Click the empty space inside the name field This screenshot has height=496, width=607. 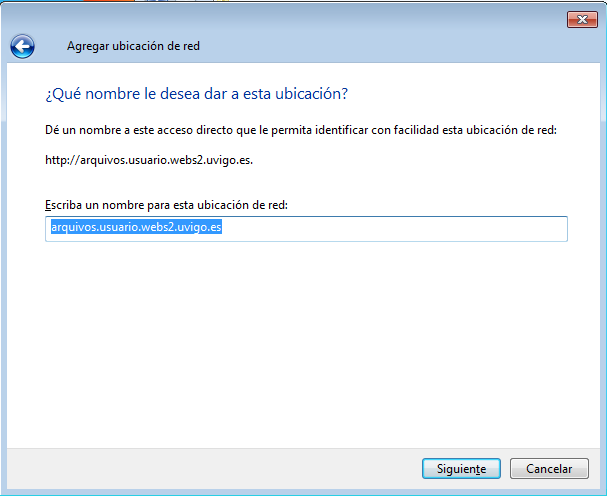tap(400, 229)
